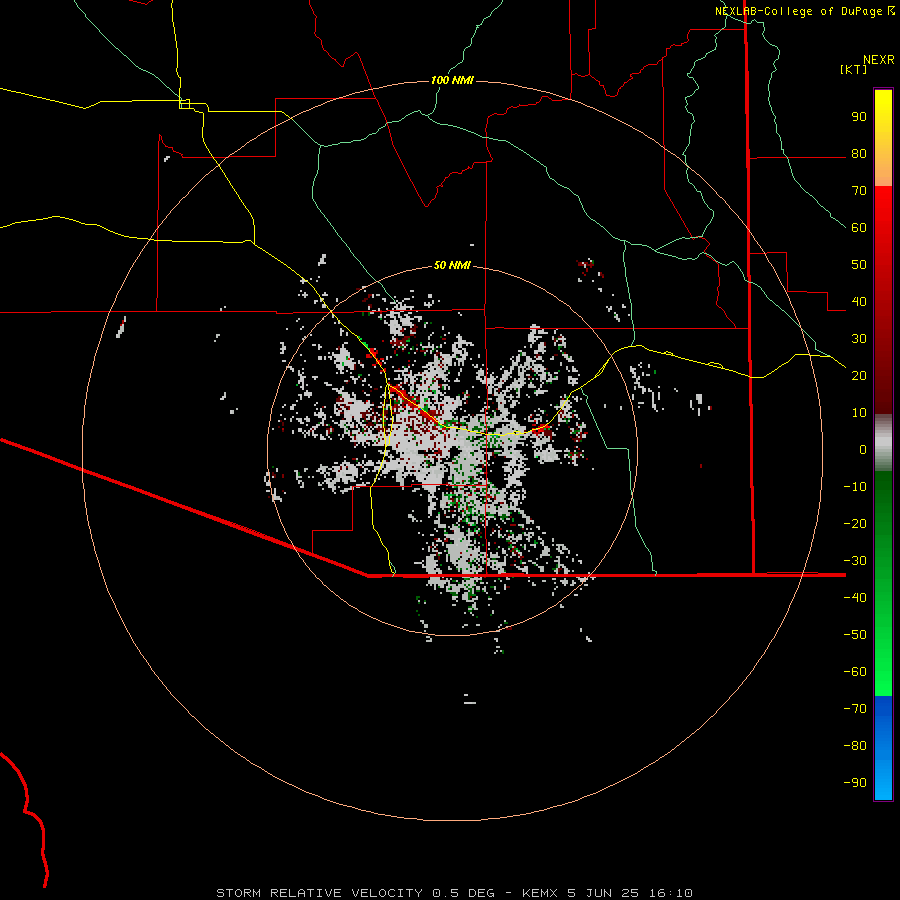Click the -50 value on velocity scale
This screenshot has height=900, width=900.
tap(855, 634)
